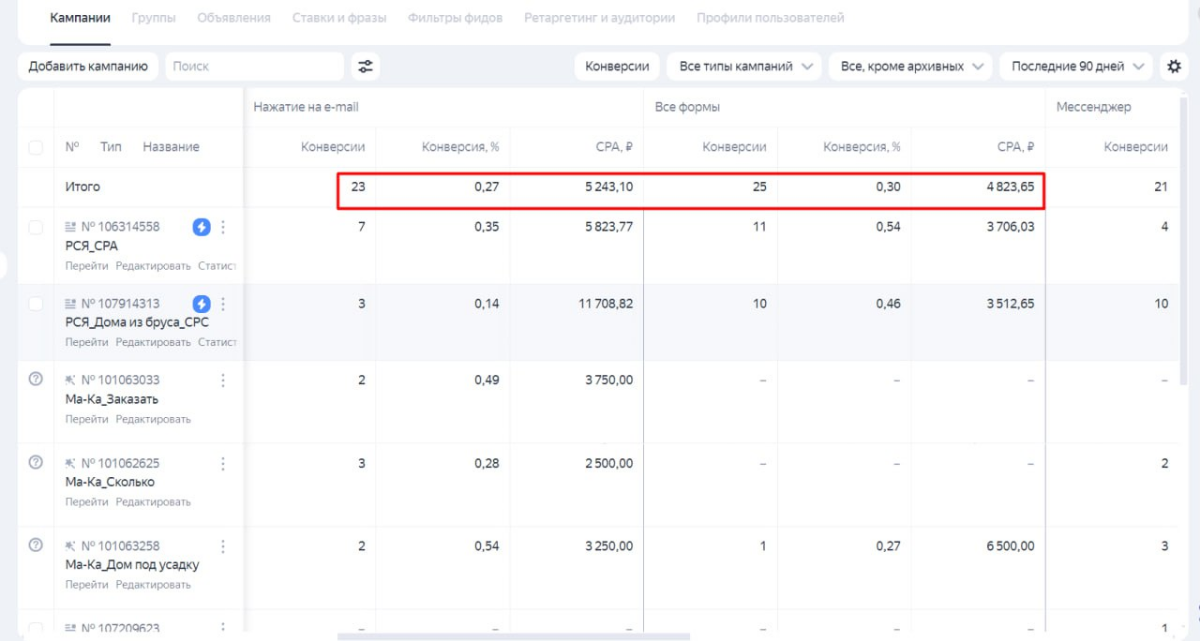This screenshot has height=641, width=1200.
Task: Tick the select-all checkbox in table header
Action: tap(36, 147)
